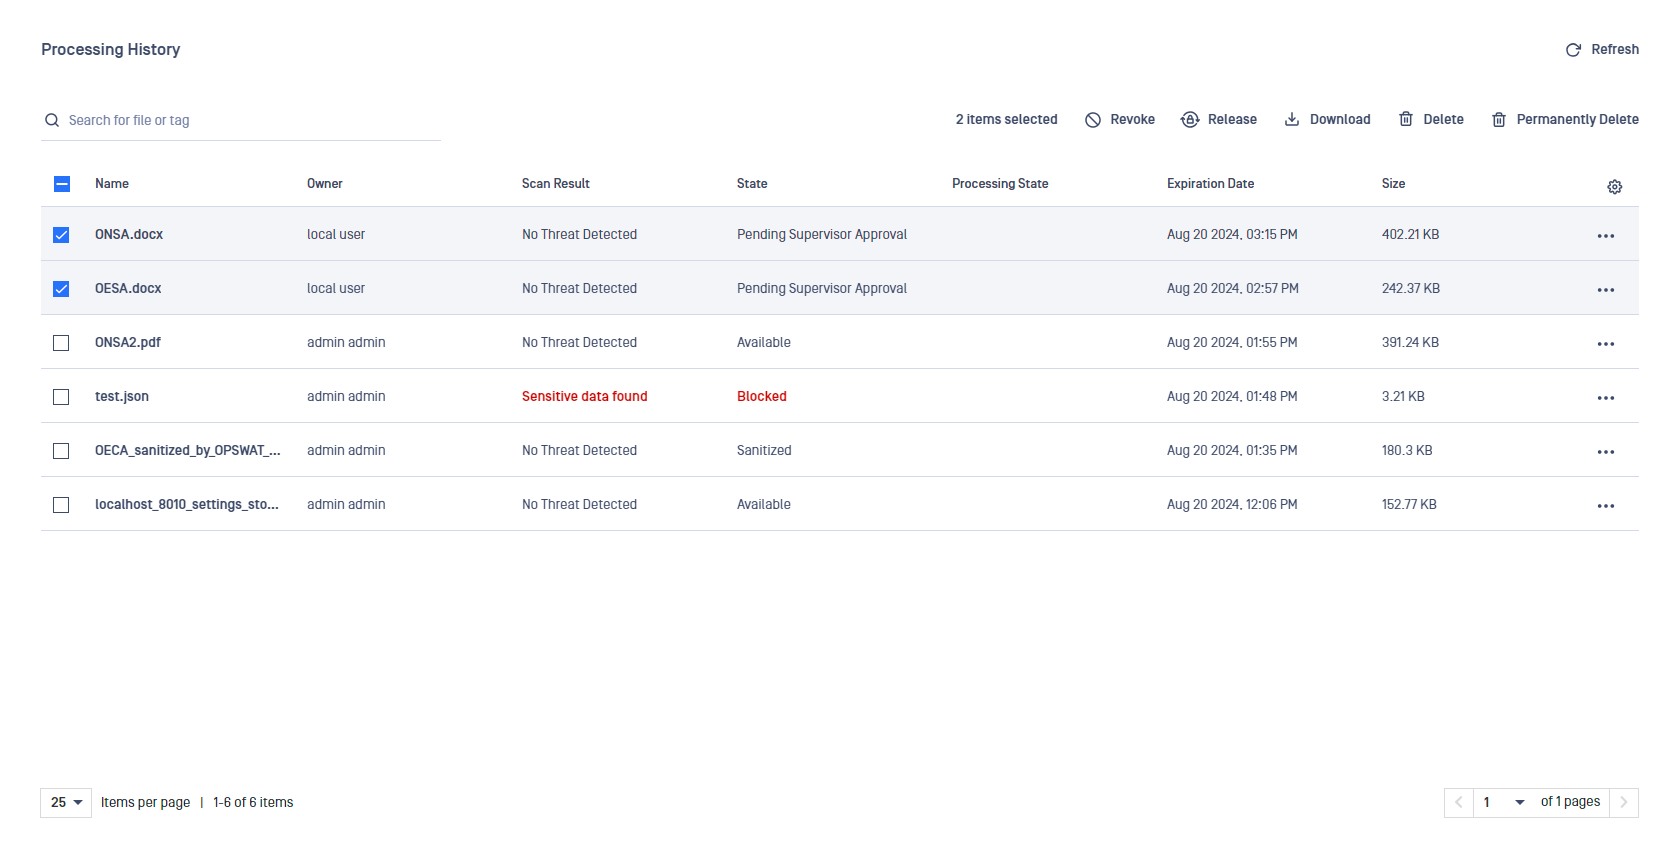This screenshot has height=855, width=1680.
Task: Expand the page number dropdown
Action: pyautogui.click(x=1519, y=803)
